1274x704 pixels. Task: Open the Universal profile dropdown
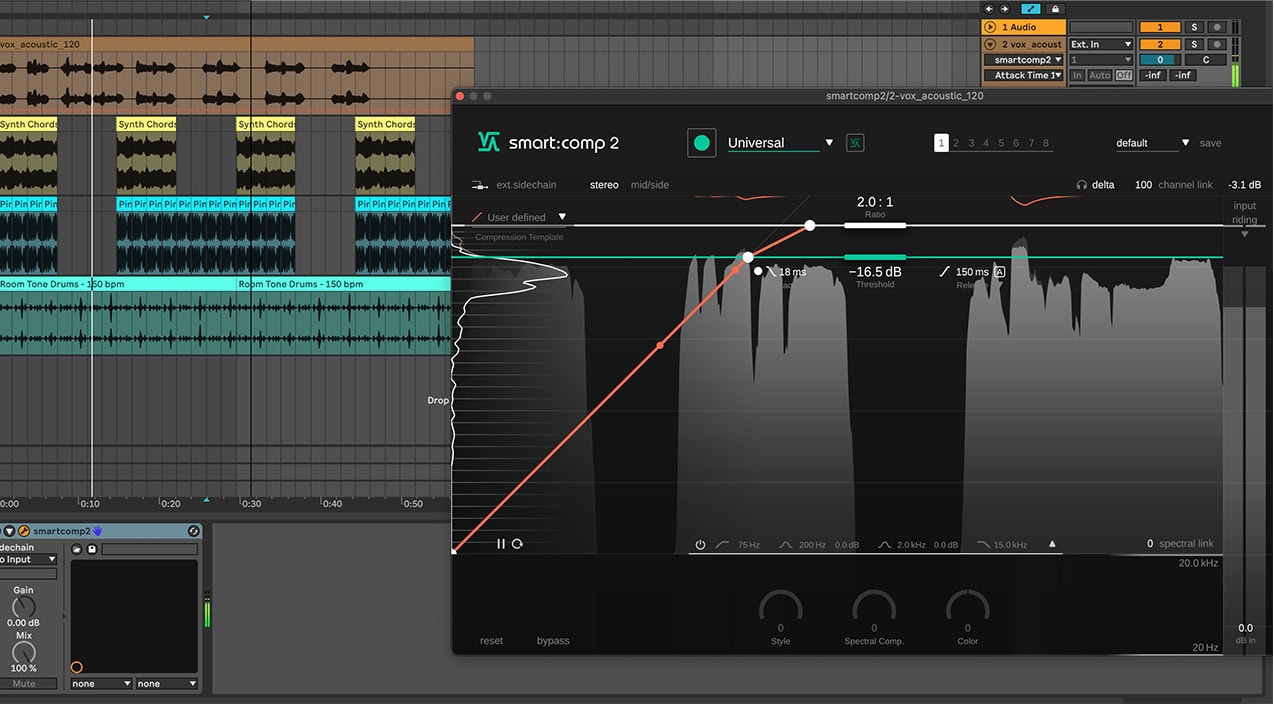pos(829,143)
